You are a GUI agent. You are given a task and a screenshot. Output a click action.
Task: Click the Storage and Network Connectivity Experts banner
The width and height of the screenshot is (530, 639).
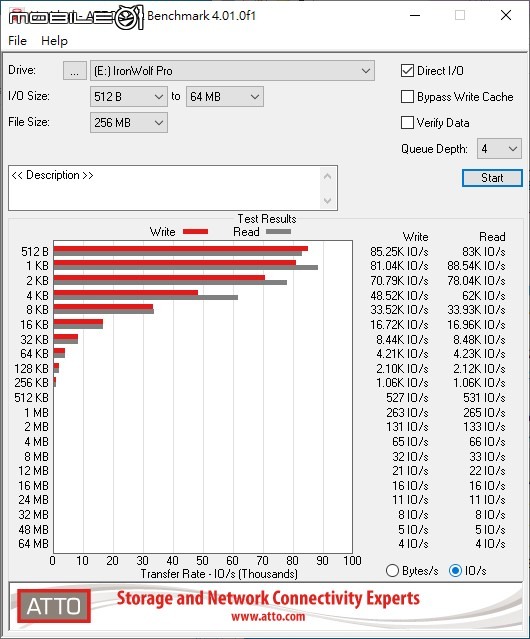click(x=268, y=598)
